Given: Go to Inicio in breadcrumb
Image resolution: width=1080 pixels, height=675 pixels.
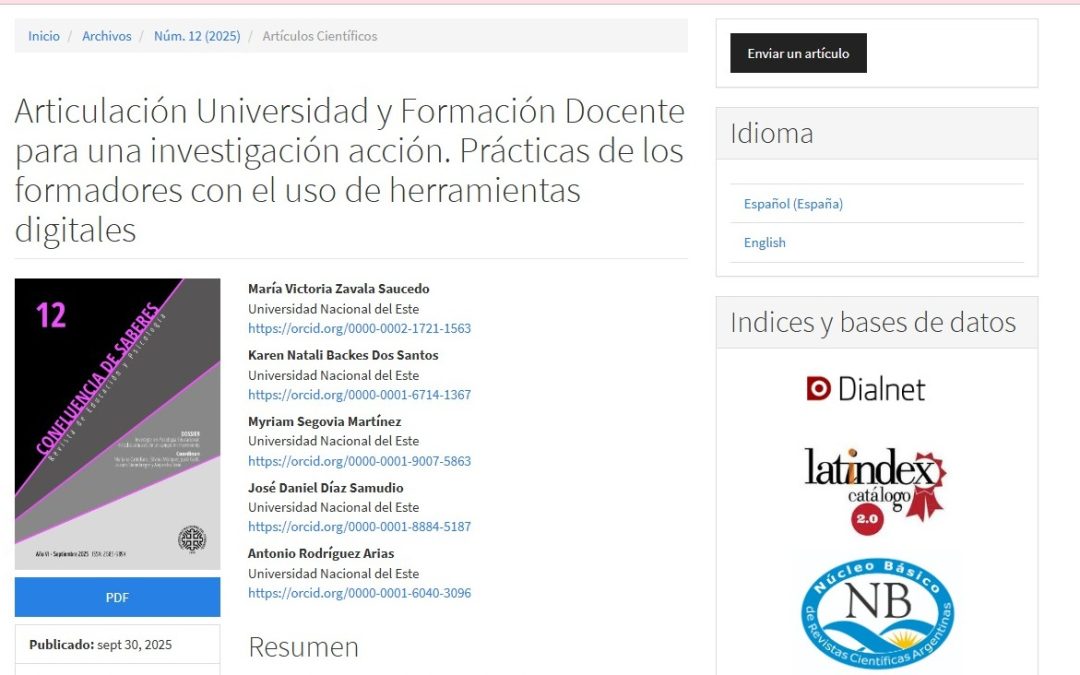Looking at the screenshot, I should click(44, 36).
